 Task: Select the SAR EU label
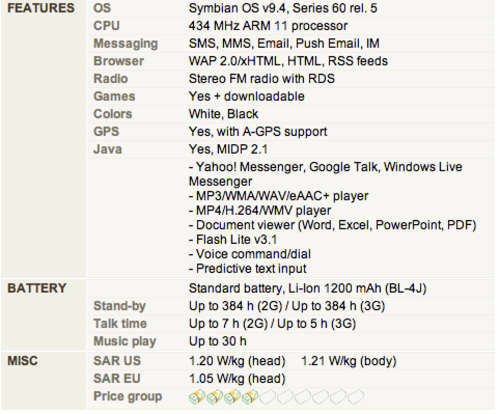click(x=117, y=379)
